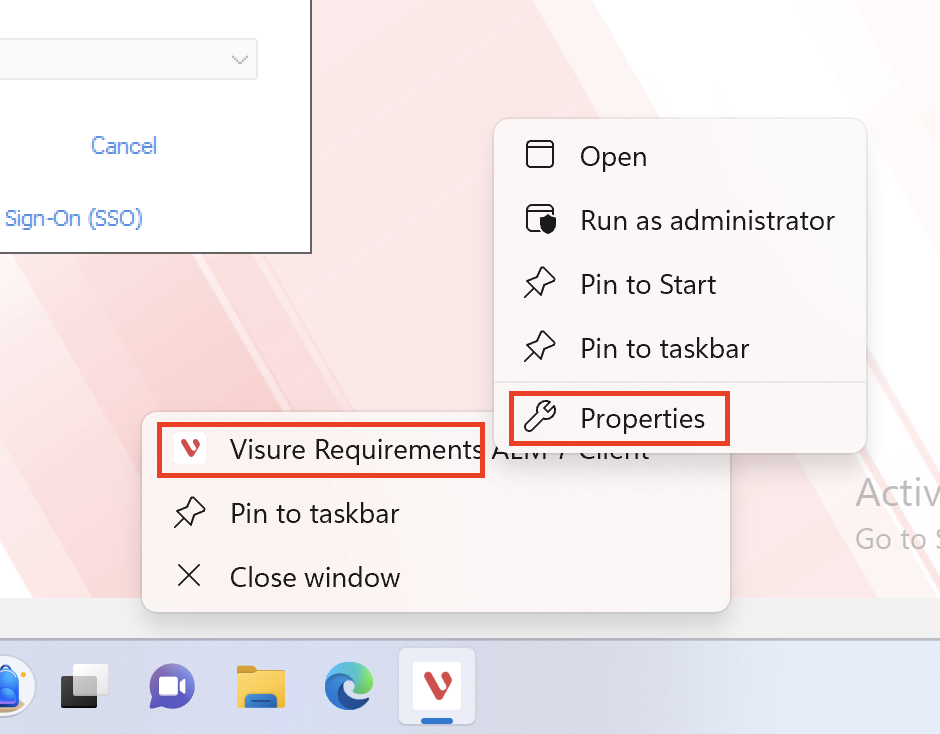Screen dimensions: 940x734
Task: Open Properties from the context menu
Action: tap(680, 418)
